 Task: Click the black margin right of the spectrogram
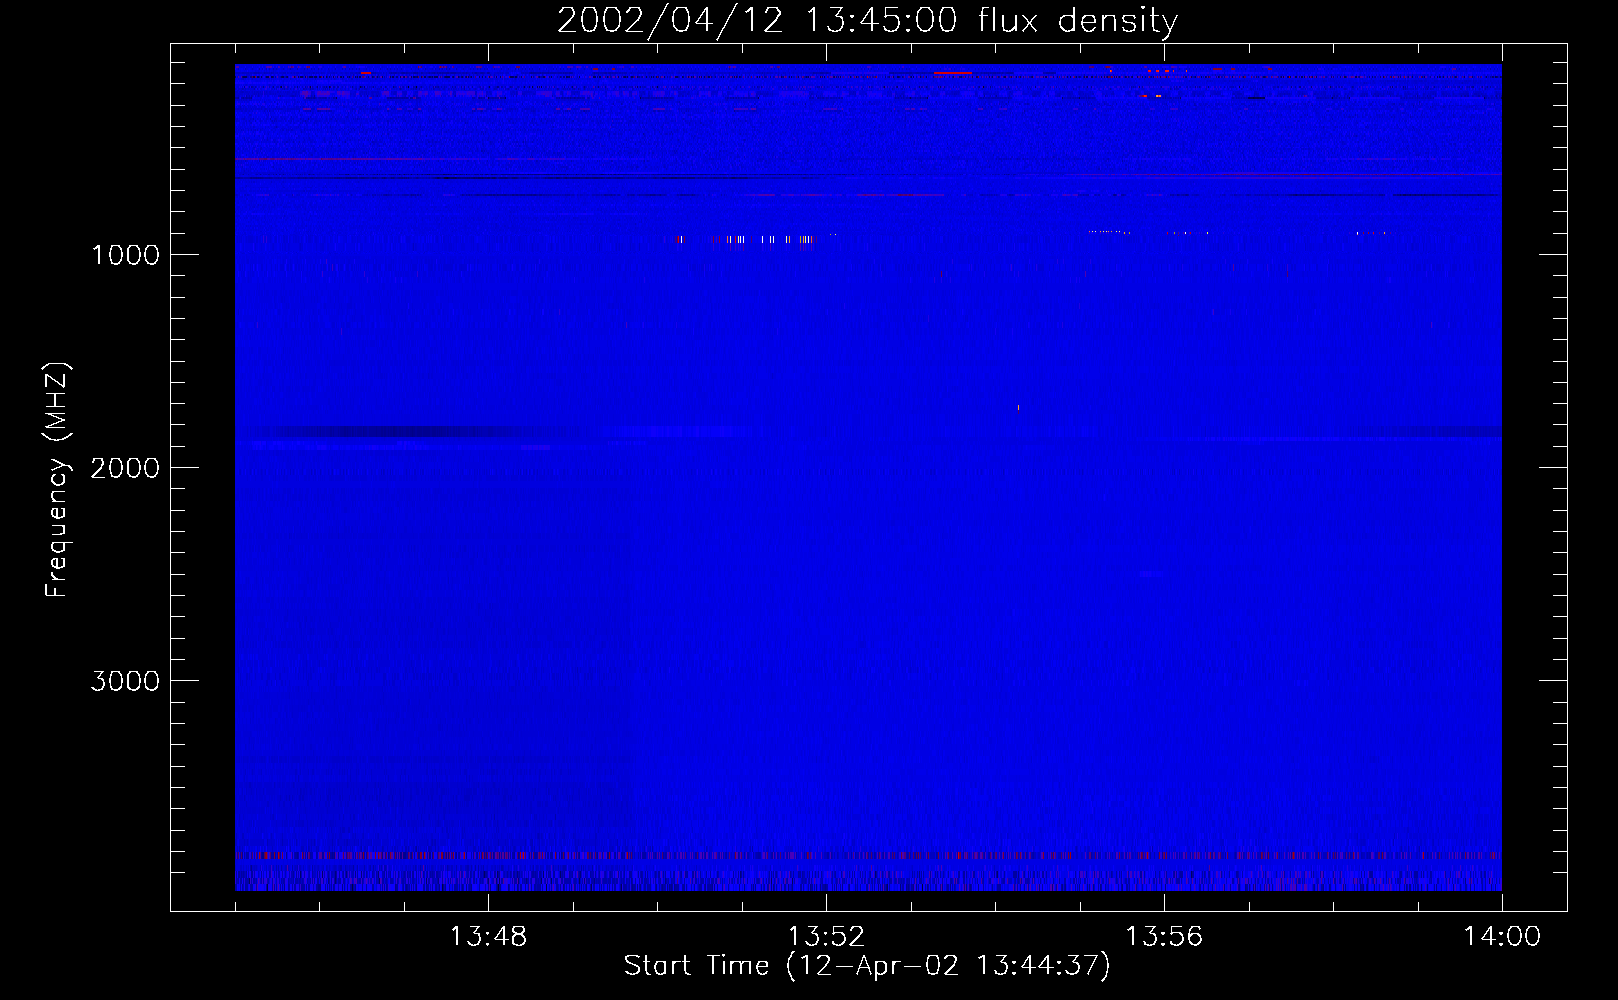click(1533, 480)
